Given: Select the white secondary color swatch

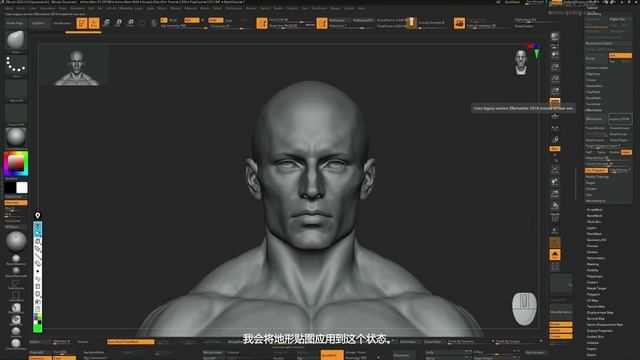Looking at the screenshot, I should click(22, 187).
